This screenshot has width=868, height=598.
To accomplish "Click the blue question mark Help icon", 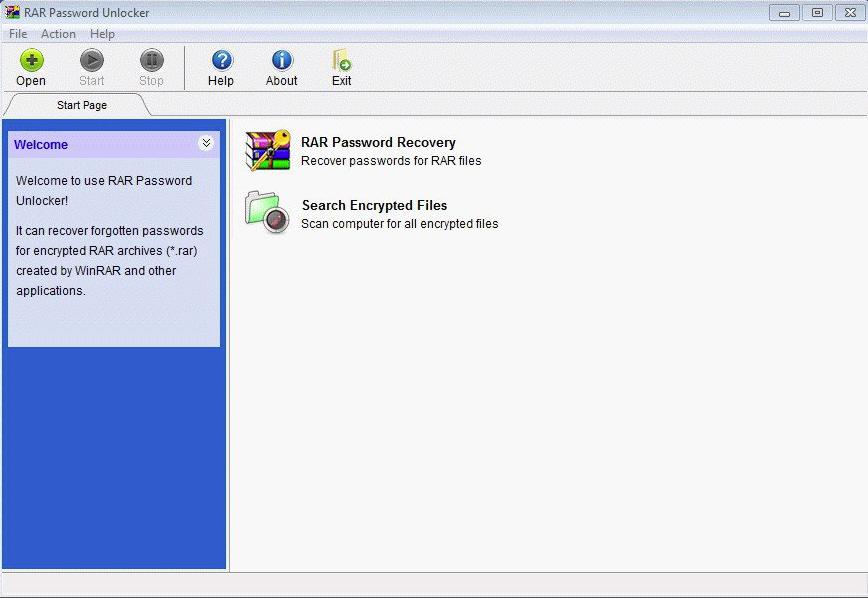I will [221, 60].
